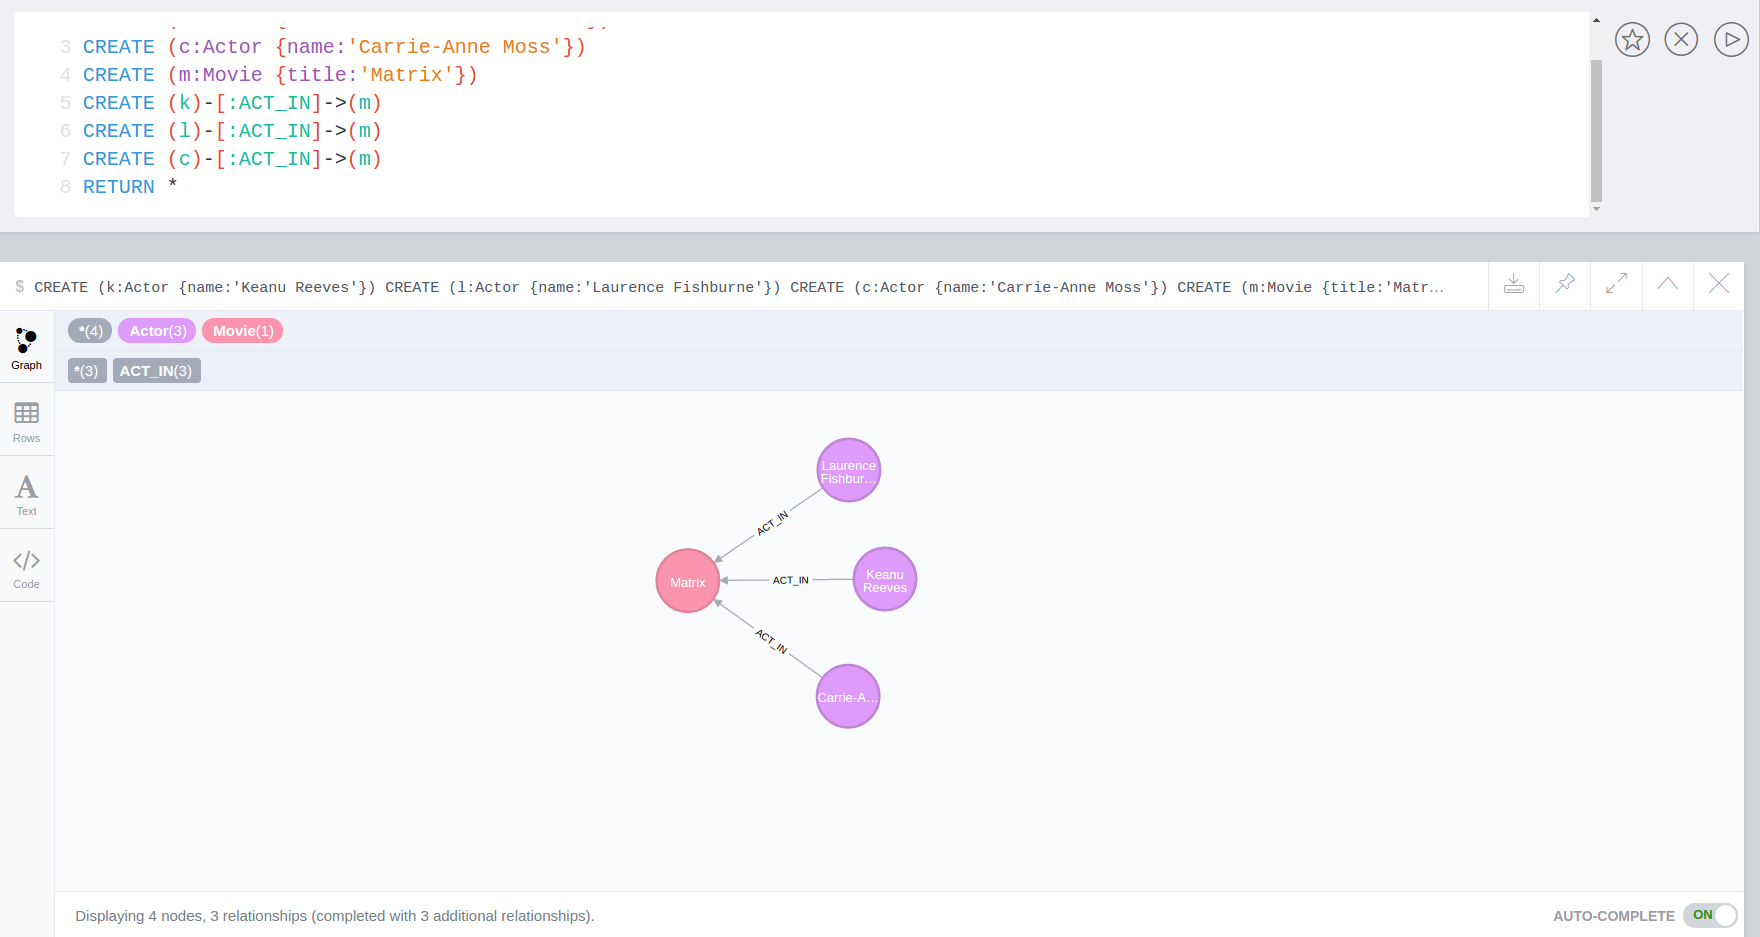The height and width of the screenshot is (937, 1760).
Task: Select the Keanu Reeves actor node
Action: pyautogui.click(x=885, y=579)
